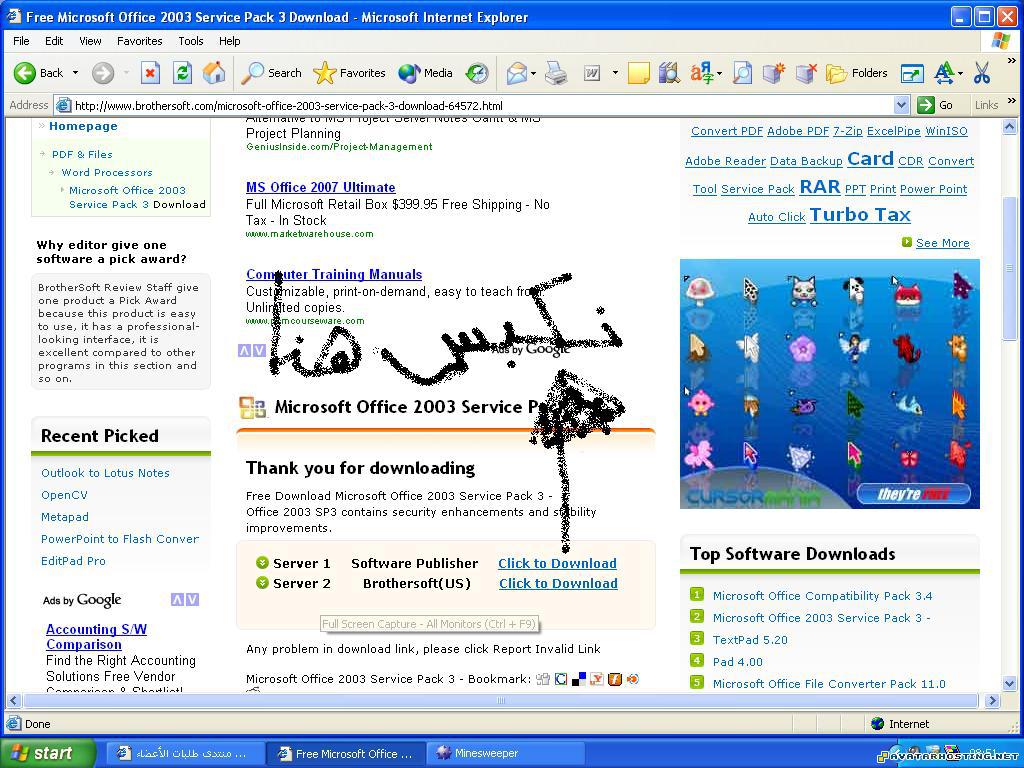Refresh the current page
The width and height of the screenshot is (1024, 768).
pos(182,73)
